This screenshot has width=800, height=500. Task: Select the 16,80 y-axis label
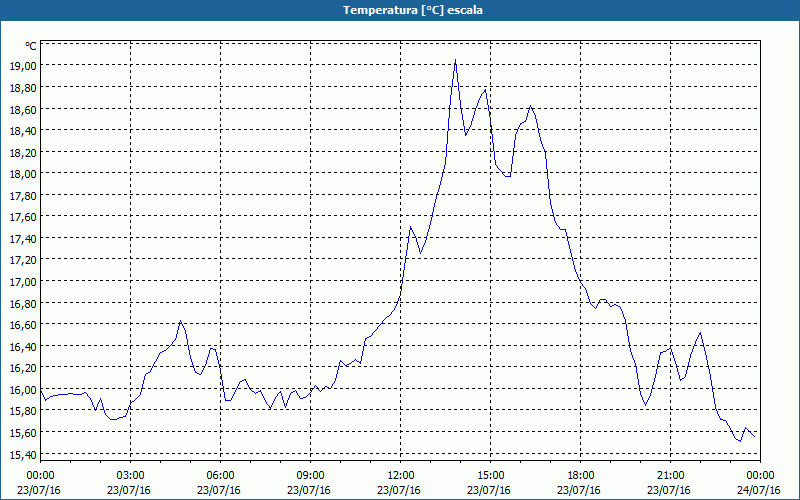pyautogui.click(x=23, y=304)
